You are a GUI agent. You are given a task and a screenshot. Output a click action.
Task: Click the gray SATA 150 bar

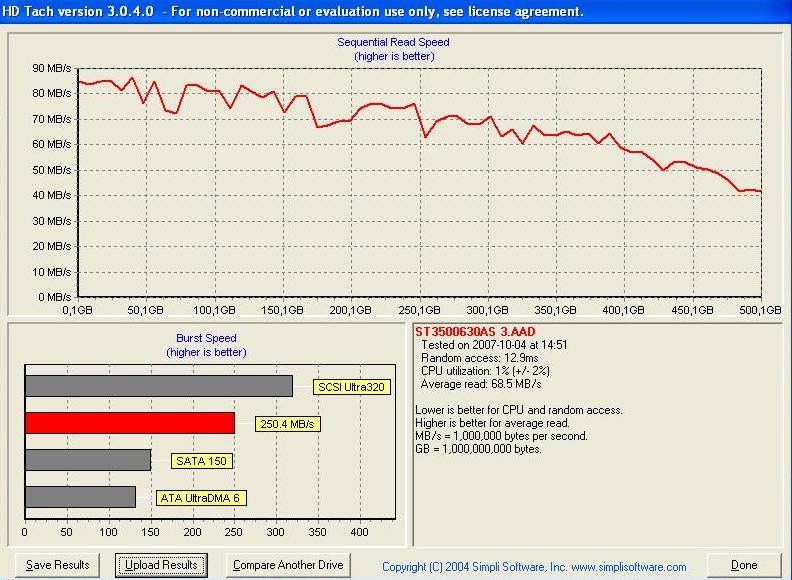tap(87, 460)
